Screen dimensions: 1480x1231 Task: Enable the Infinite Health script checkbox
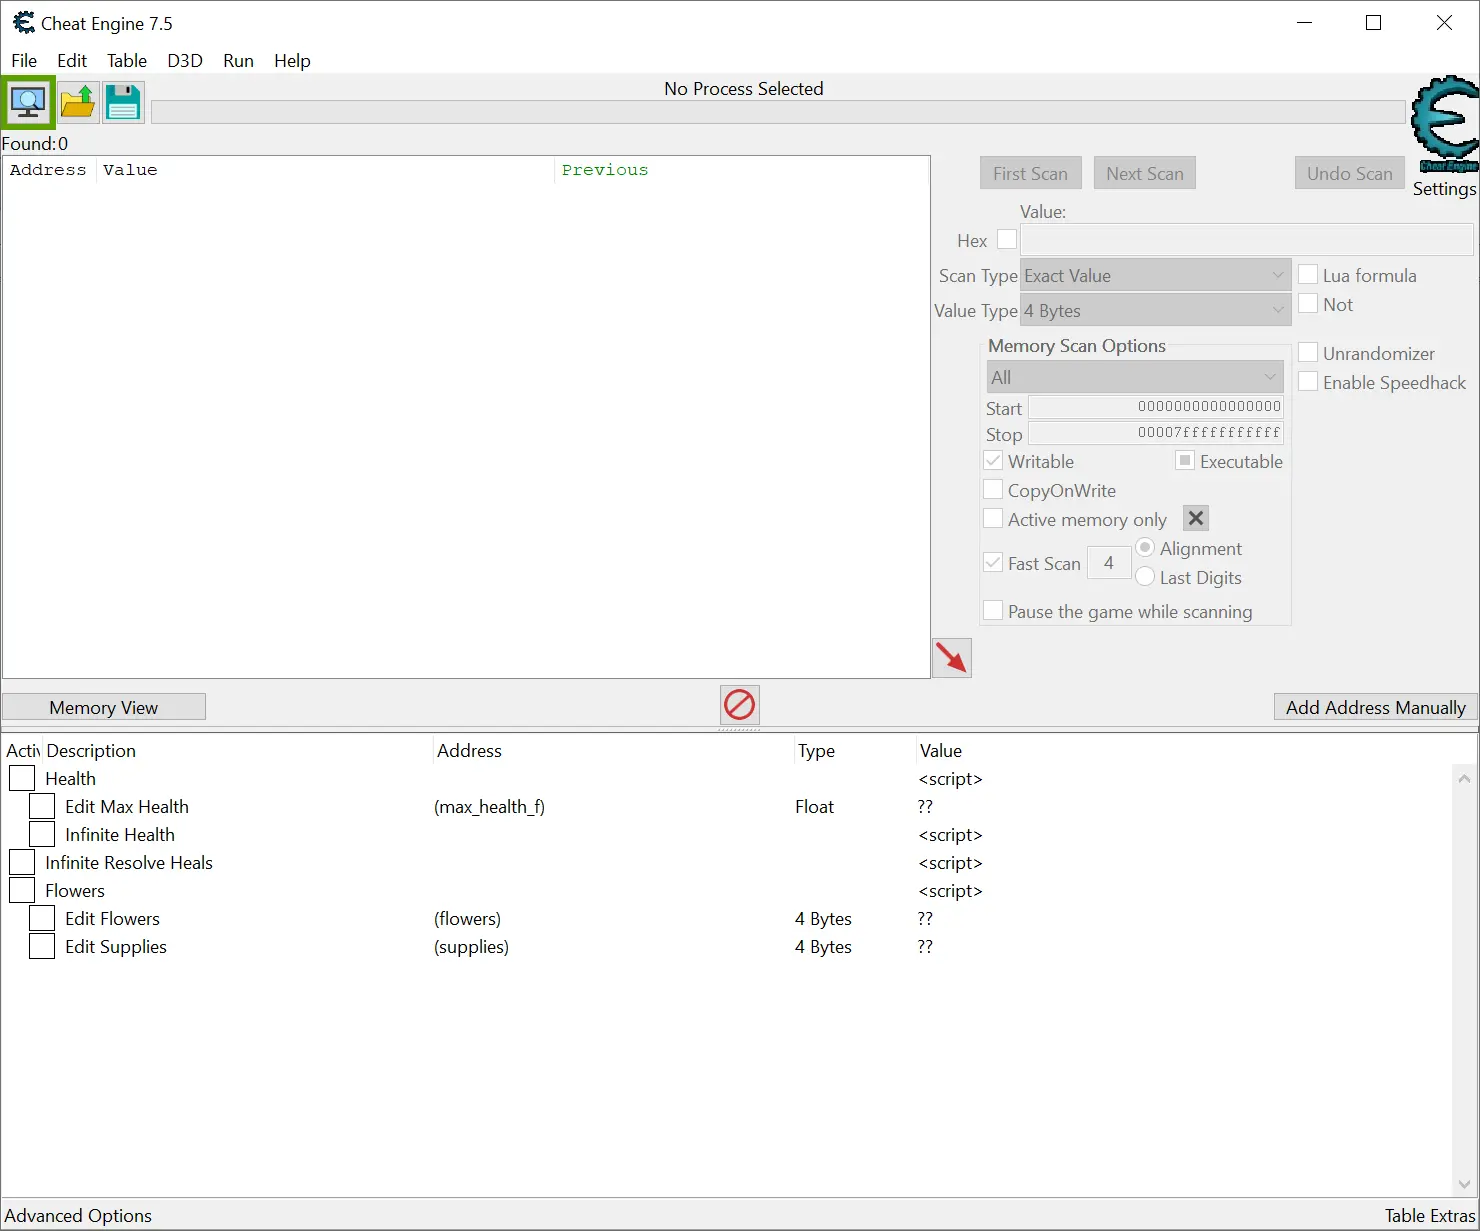point(42,834)
